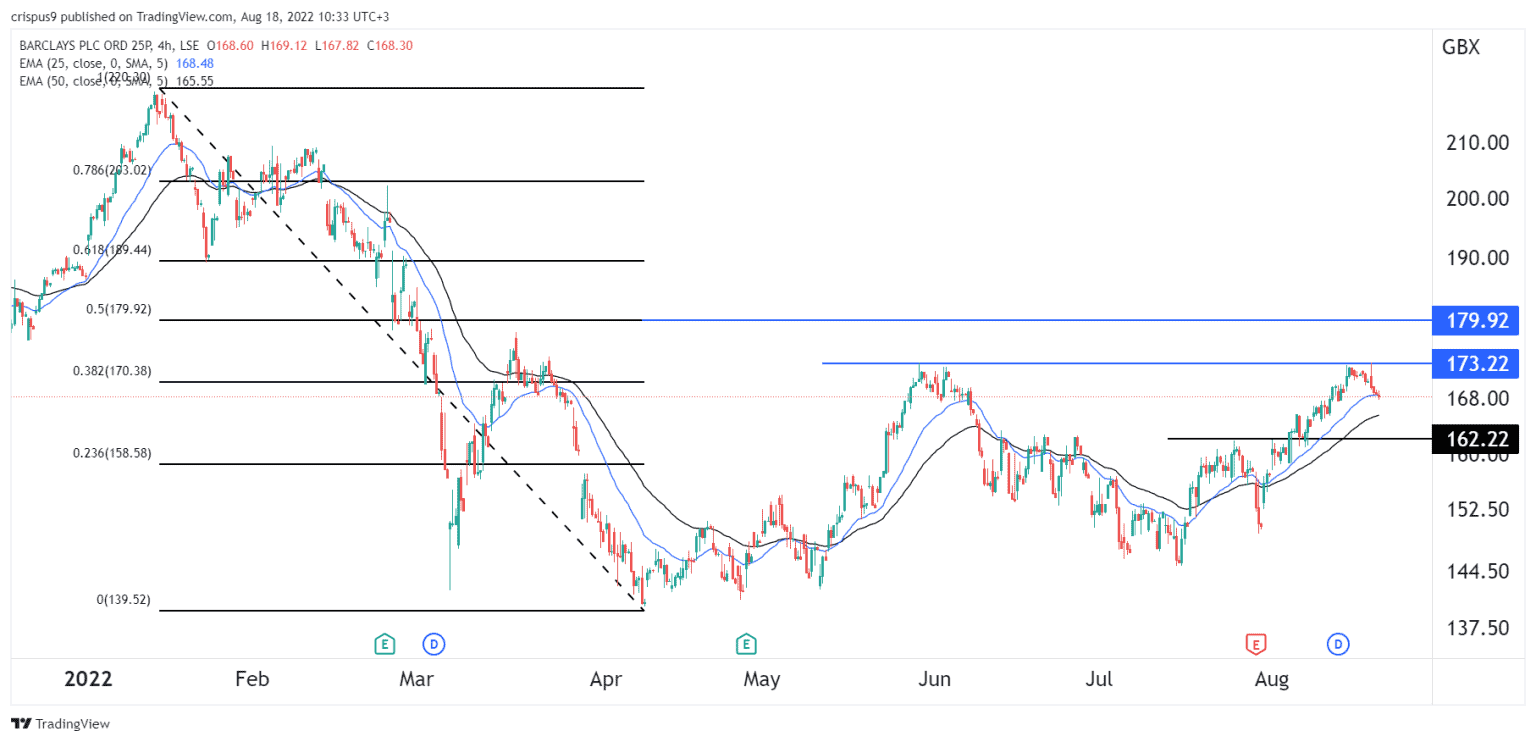Viewport: 1536px width, 742px height.
Task: Select the green earnings icon below March
Action: [x=385, y=645]
